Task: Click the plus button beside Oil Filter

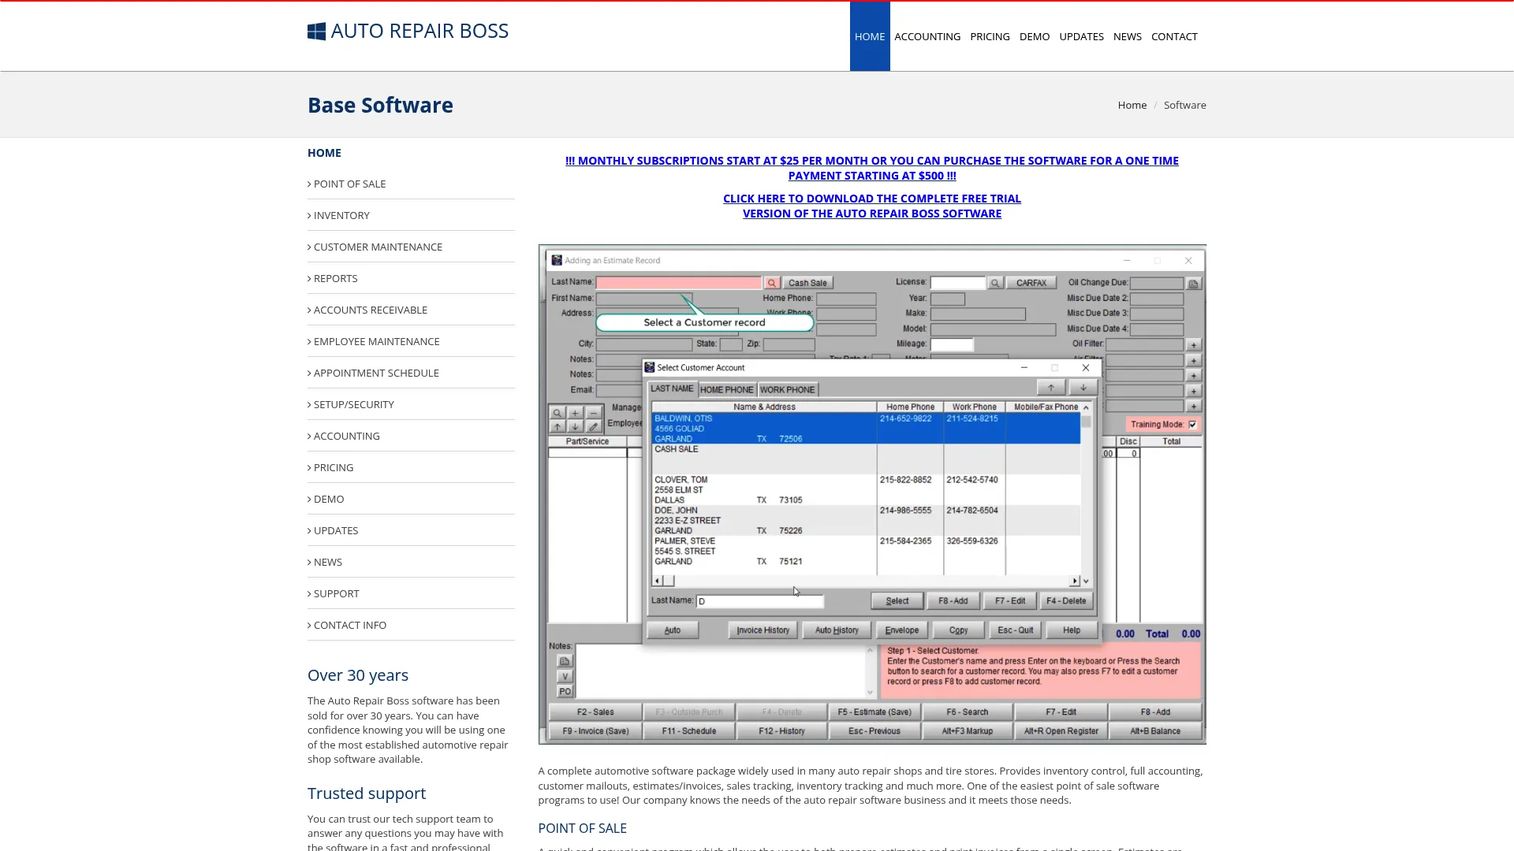Action: pos(1193,345)
